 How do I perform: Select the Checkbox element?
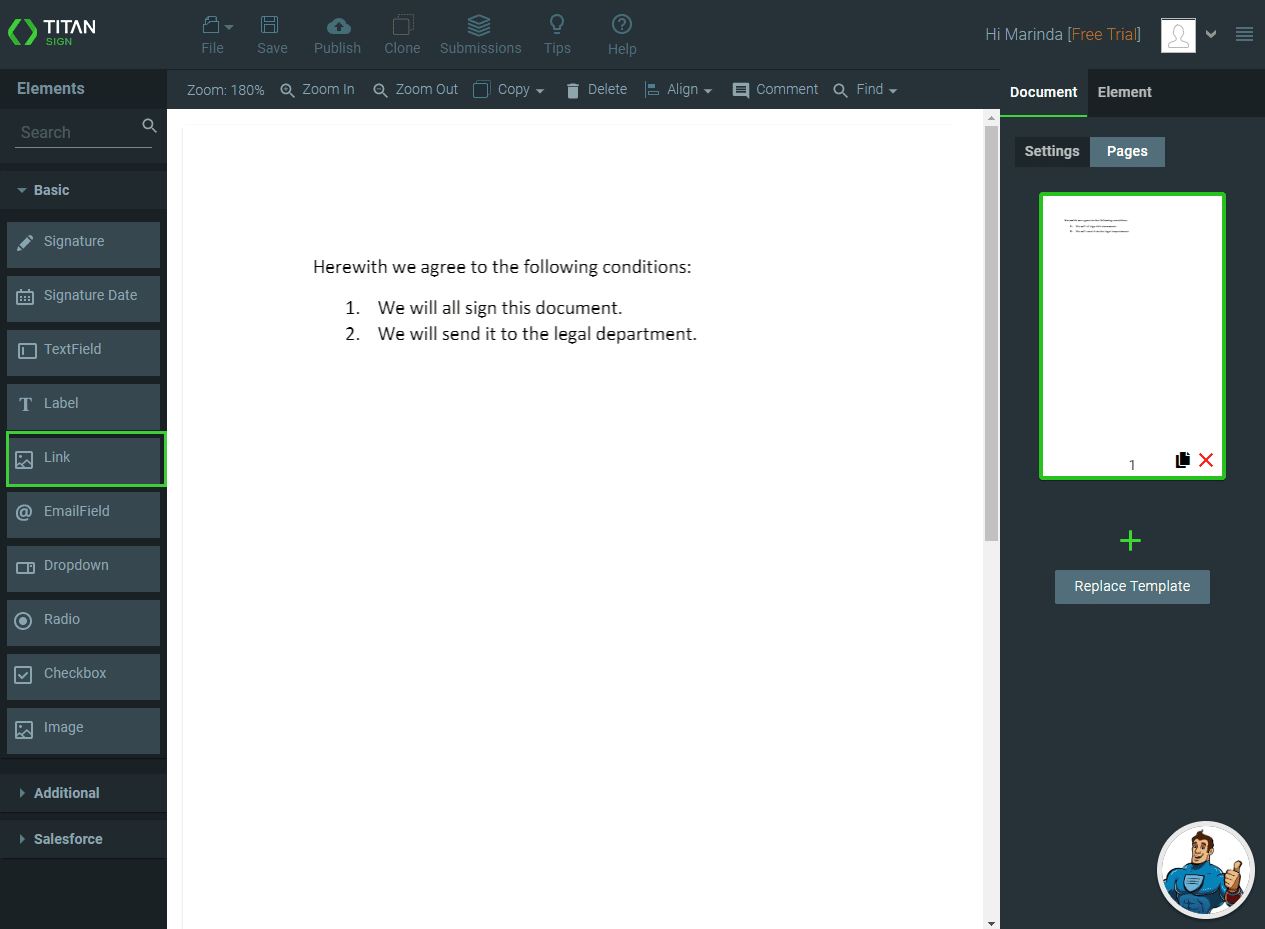(83, 674)
